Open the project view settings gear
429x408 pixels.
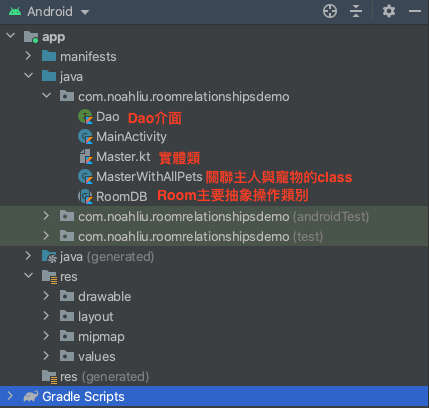coord(389,11)
